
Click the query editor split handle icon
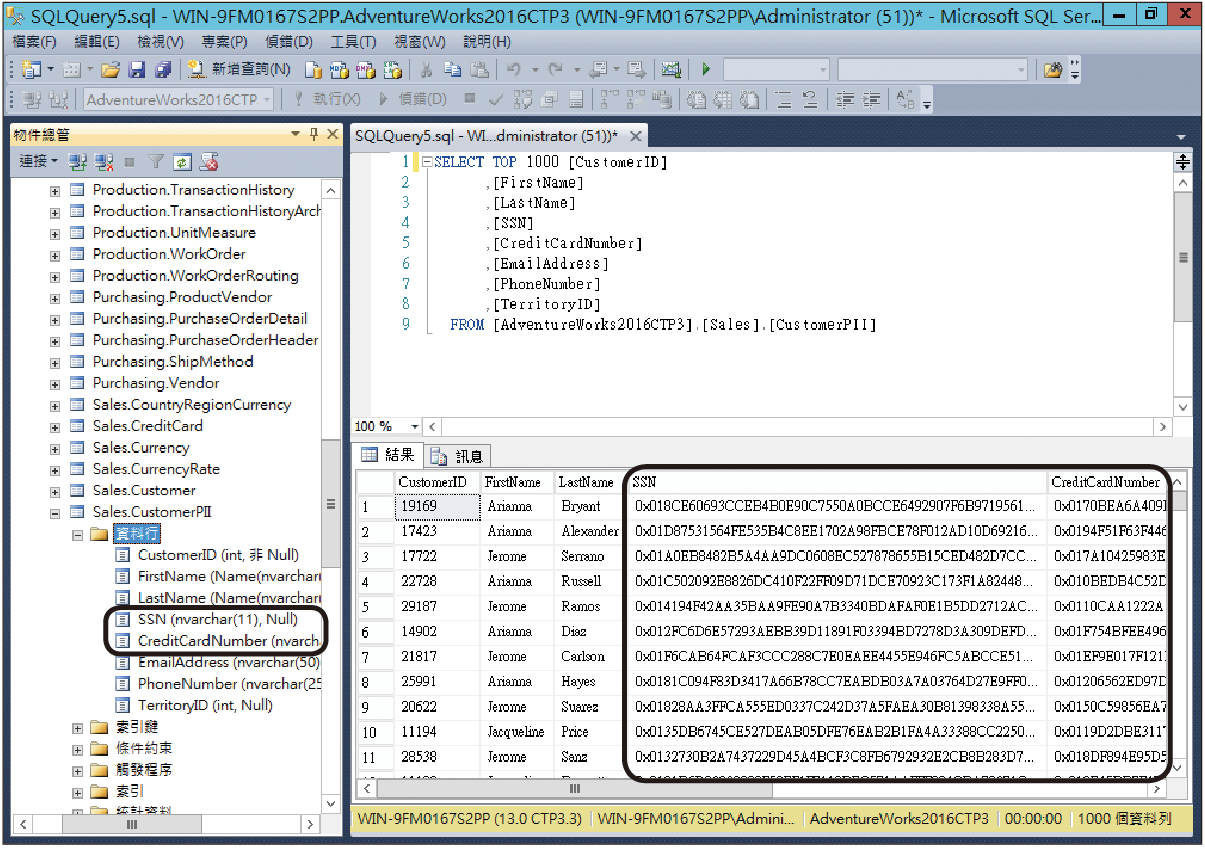[x=1183, y=162]
